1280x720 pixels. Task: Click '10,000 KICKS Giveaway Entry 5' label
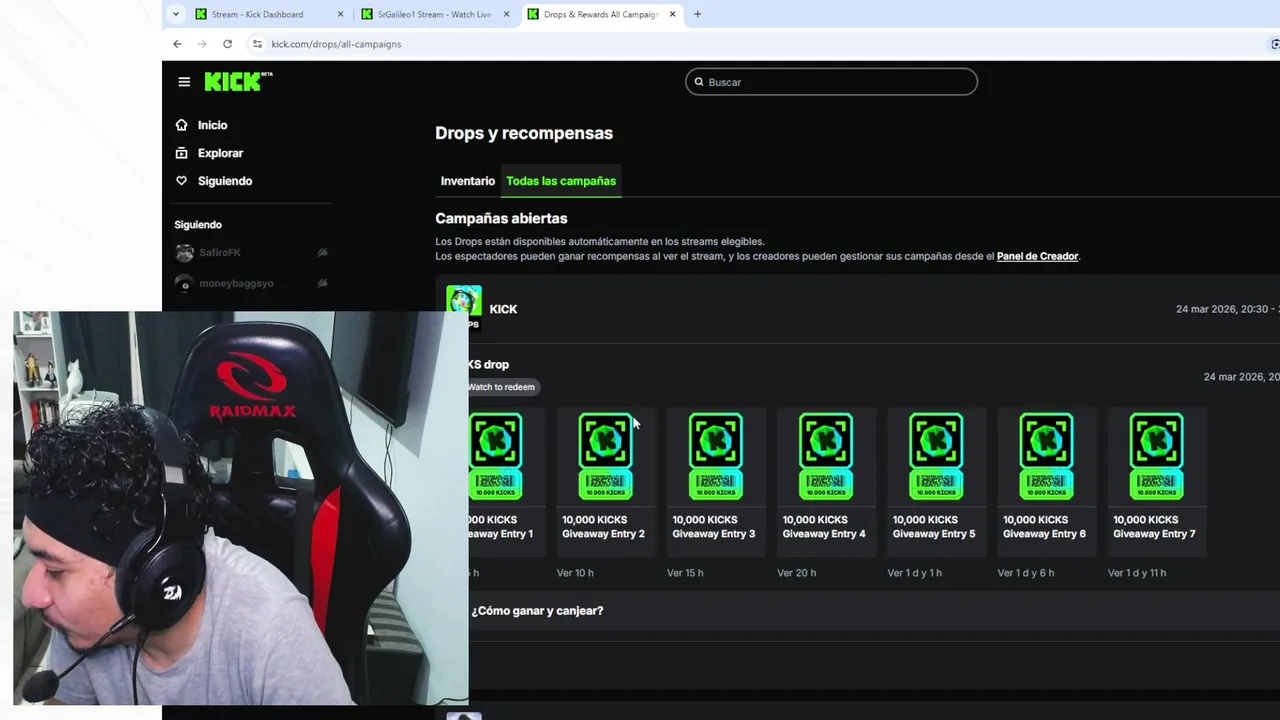pyautogui.click(x=933, y=527)
